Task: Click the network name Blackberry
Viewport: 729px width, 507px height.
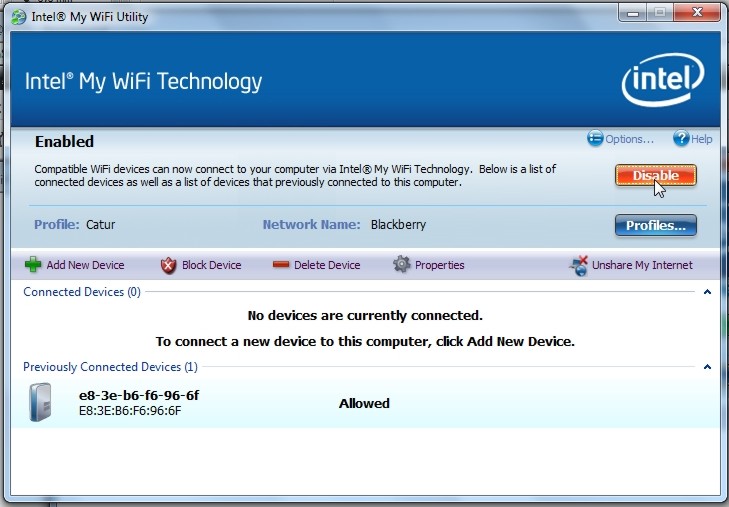Action: 398,224
